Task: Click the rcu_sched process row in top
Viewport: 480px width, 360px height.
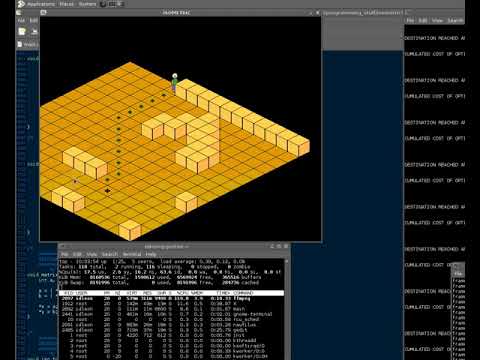Action: coord(171,319)
